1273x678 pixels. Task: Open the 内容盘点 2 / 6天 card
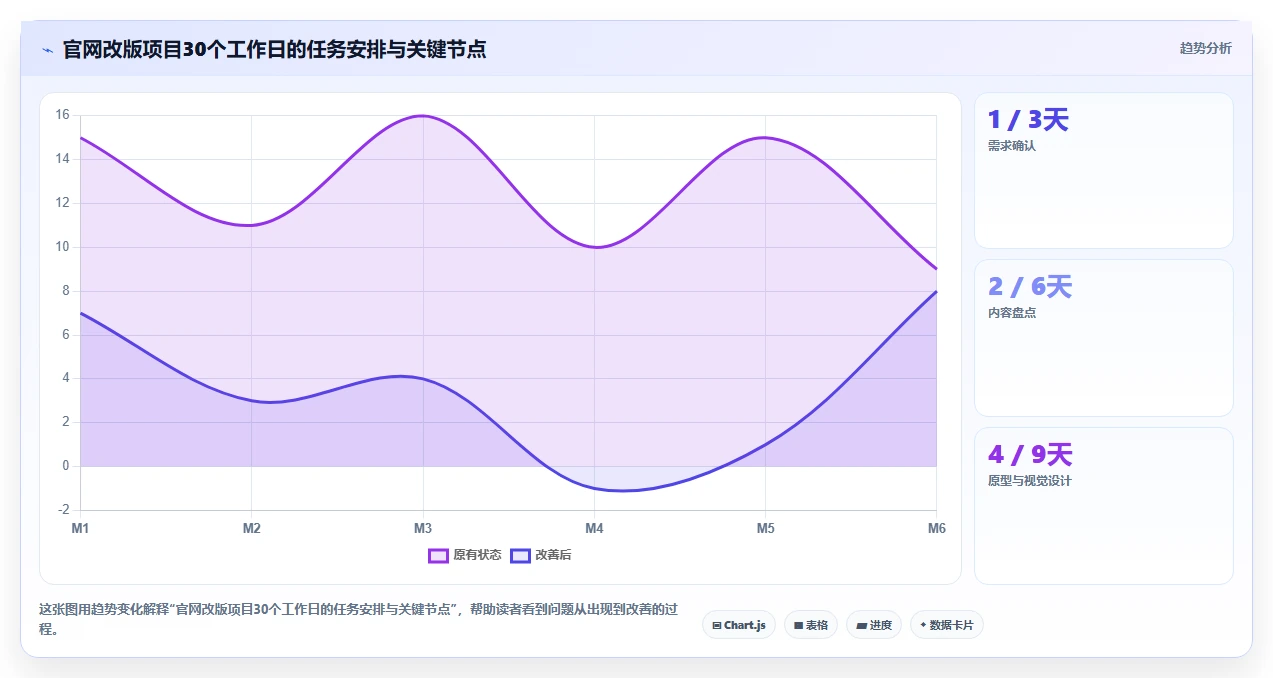(x=1104, y=338)
